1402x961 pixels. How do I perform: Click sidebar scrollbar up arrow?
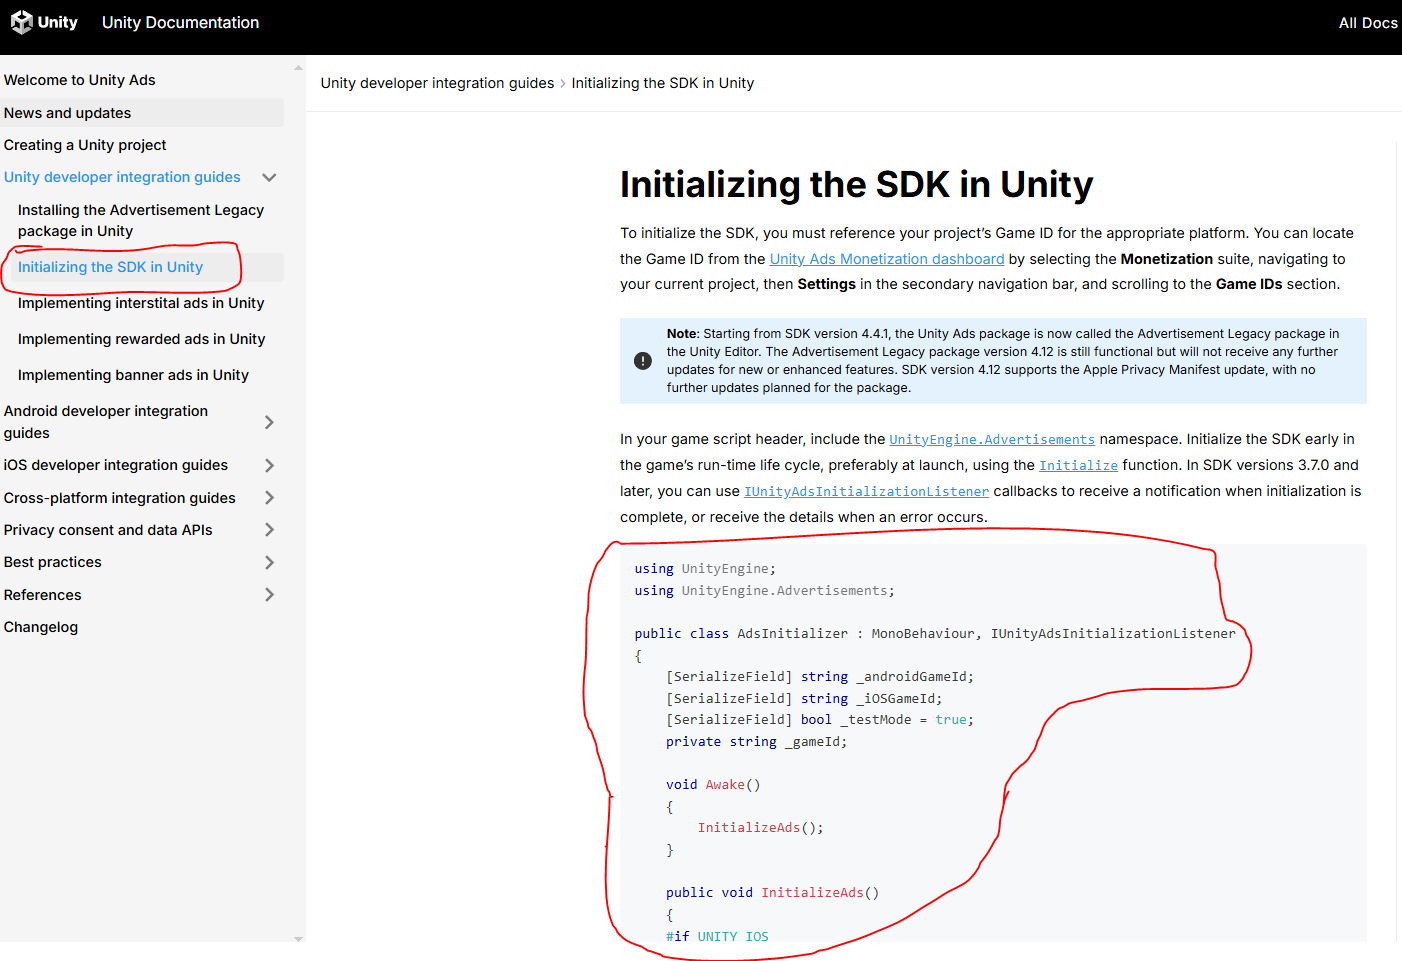tap(298, 68)
